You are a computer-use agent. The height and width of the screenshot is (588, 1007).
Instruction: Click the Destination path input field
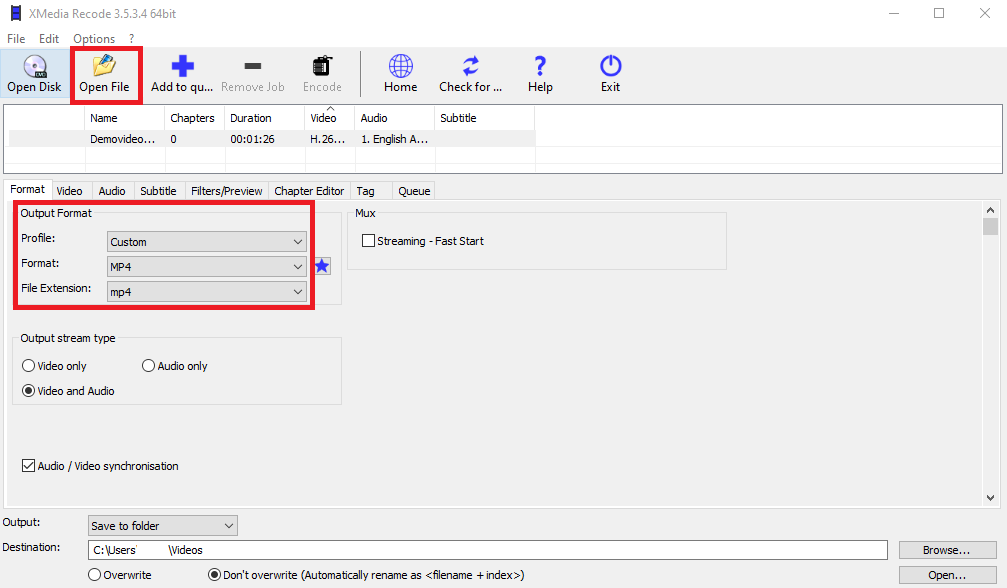click(x=487, y=550)
